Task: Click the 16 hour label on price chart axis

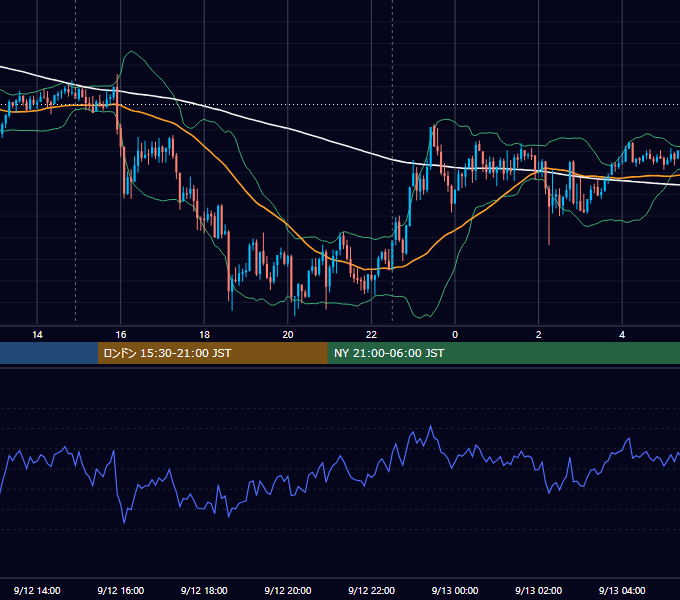Action: point(121,335)
